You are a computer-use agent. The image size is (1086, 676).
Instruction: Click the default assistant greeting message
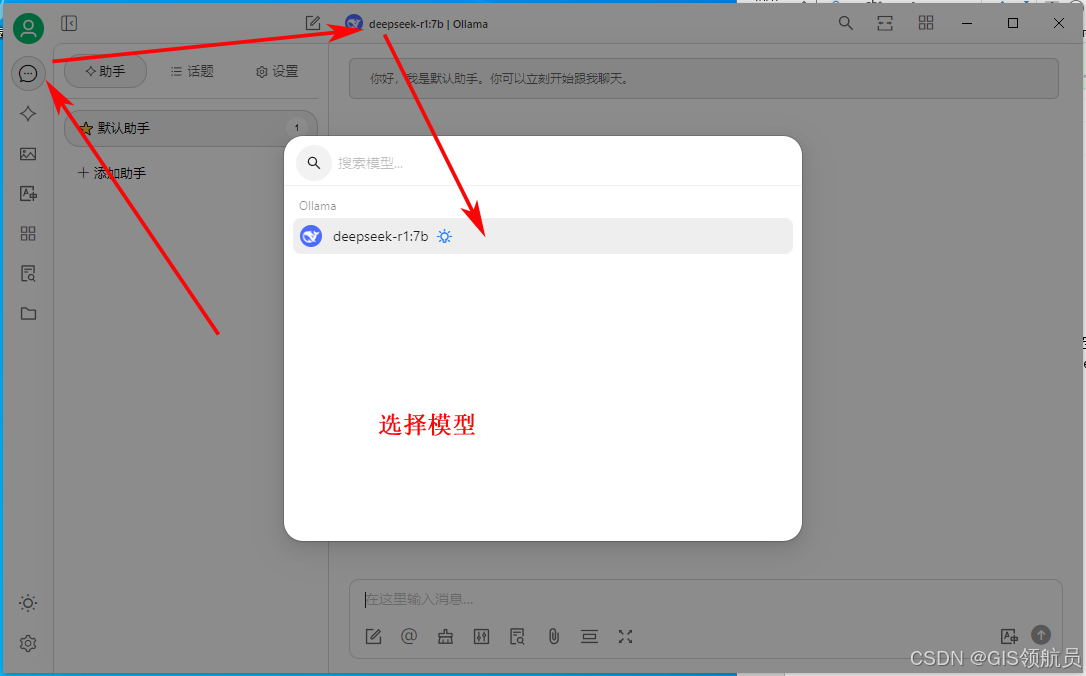[x=704, y=79]
